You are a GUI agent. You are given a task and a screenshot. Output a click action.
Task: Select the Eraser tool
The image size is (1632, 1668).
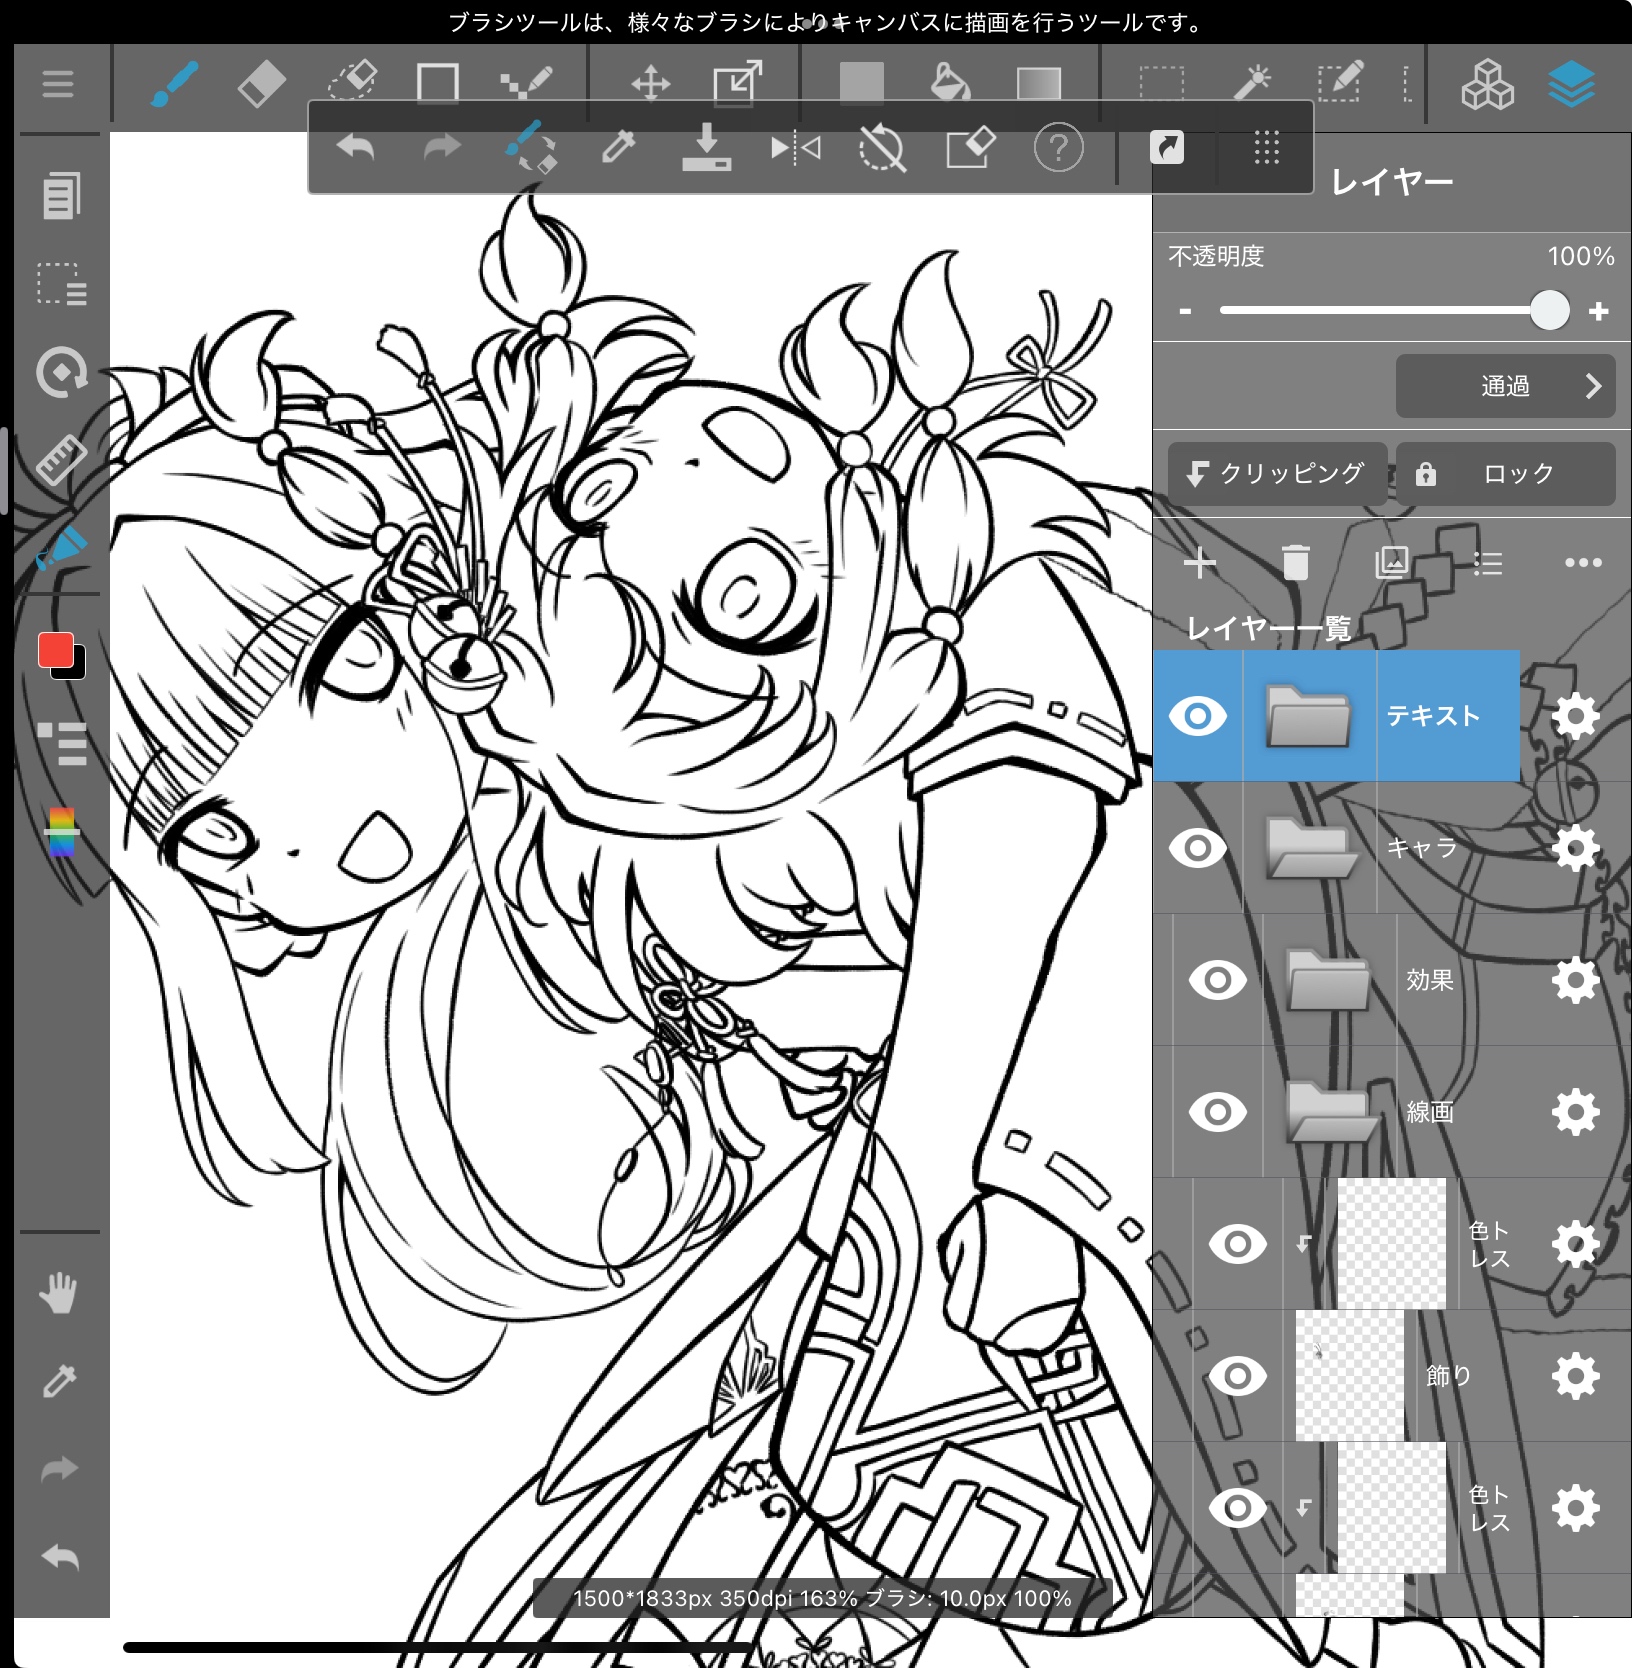[x=261, y=83]
